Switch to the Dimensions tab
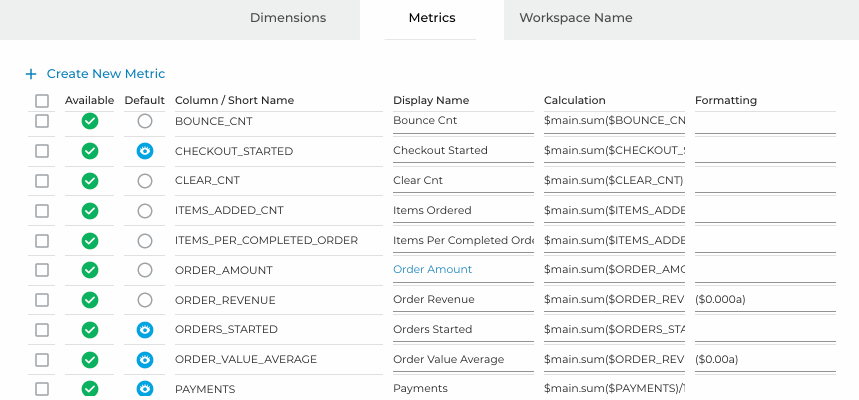 click(x=288, y=18)
